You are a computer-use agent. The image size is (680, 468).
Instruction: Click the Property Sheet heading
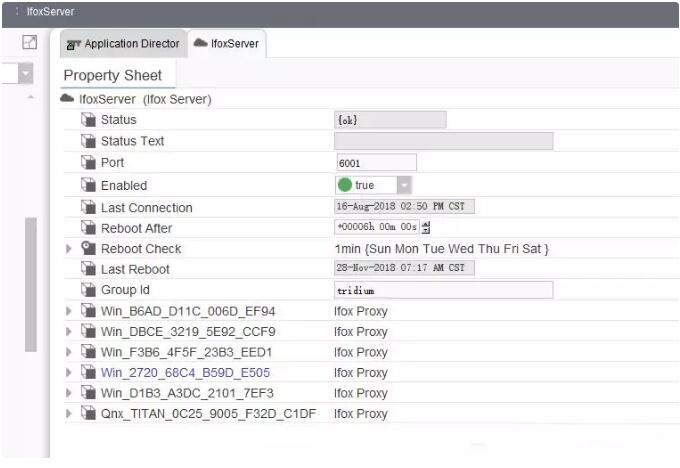pyautogui.click(x=112, y=75)
